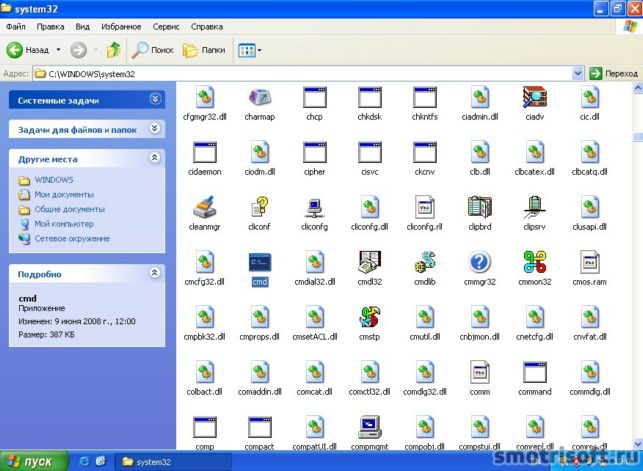
Task: Toggle the Папки folders pane
Action: [x=204, y=50]
